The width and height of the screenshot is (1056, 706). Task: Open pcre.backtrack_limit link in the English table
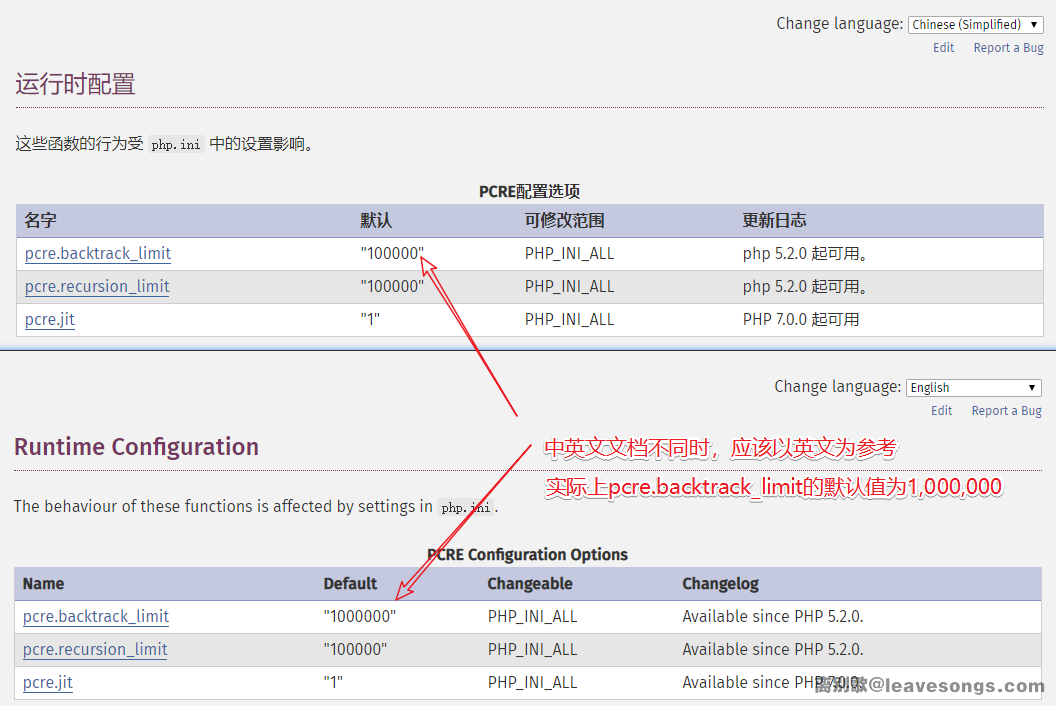coord(96,617)
